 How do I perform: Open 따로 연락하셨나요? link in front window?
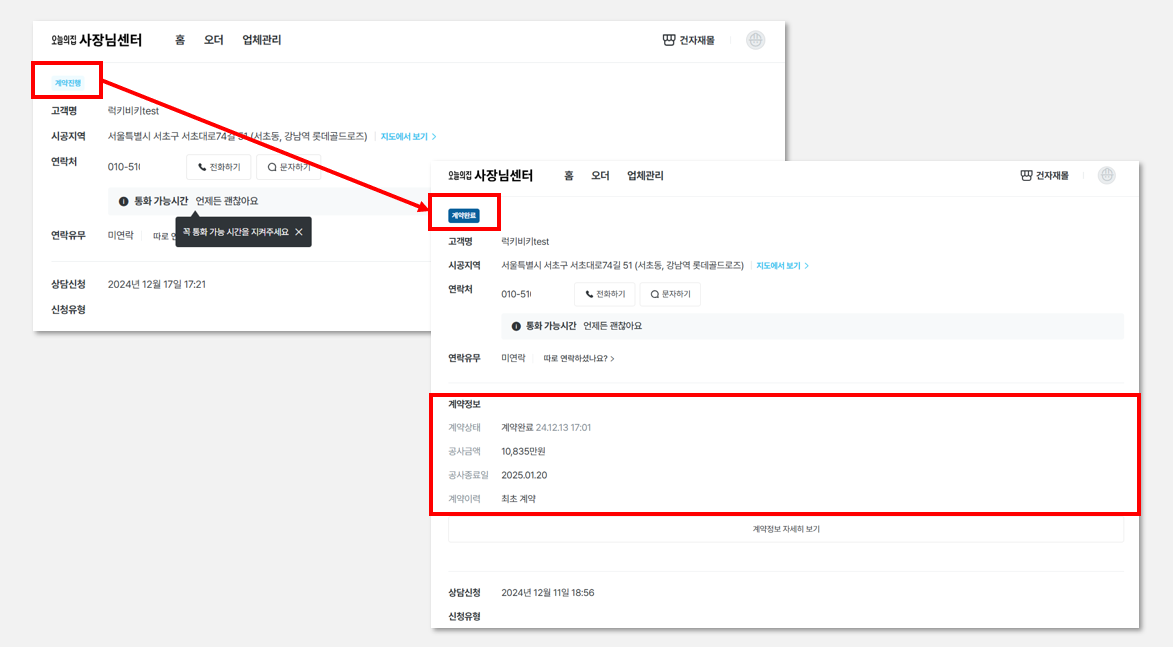[579, 359]
